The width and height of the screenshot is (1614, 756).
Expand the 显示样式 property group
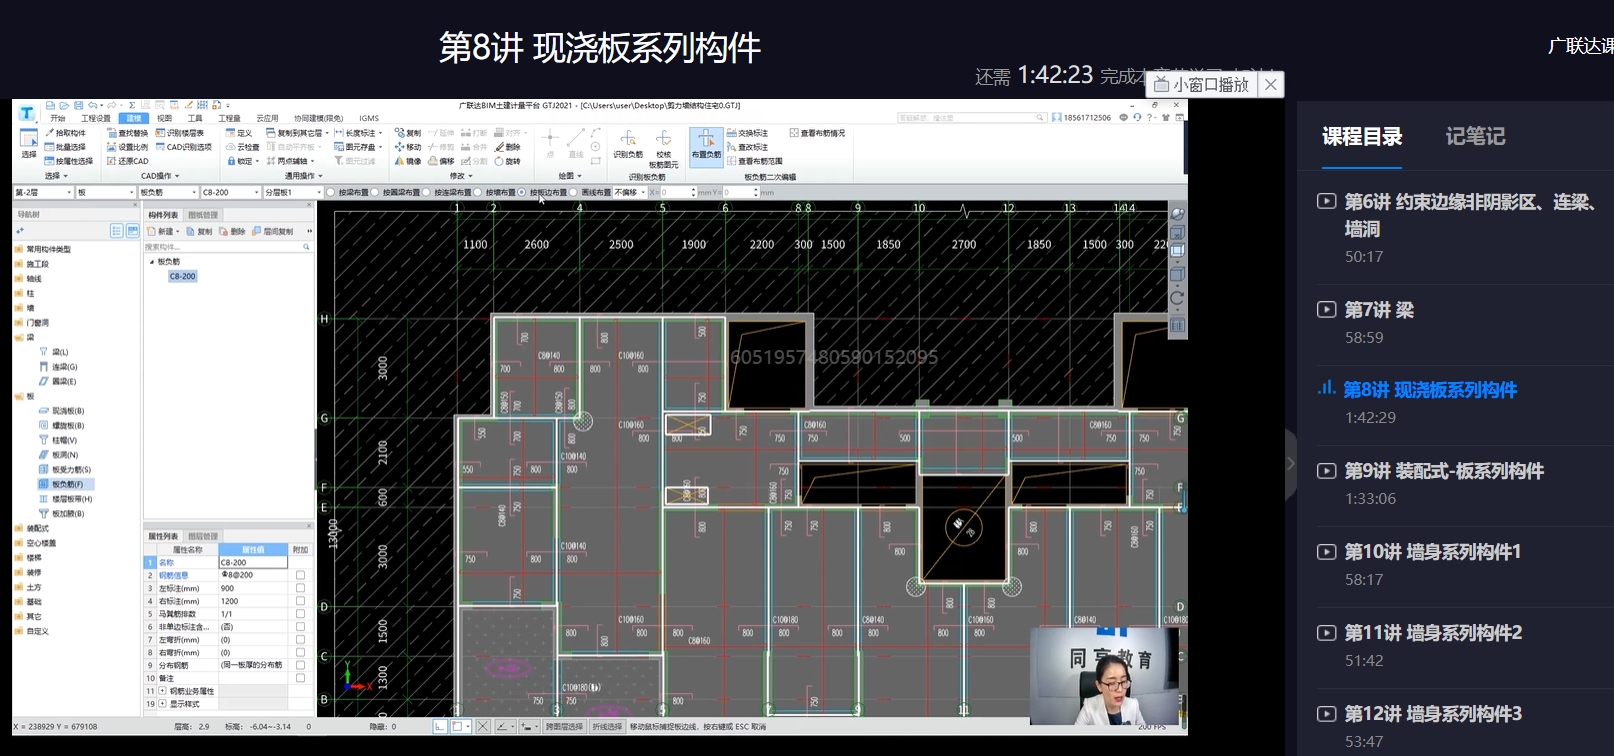click(162, 704)
